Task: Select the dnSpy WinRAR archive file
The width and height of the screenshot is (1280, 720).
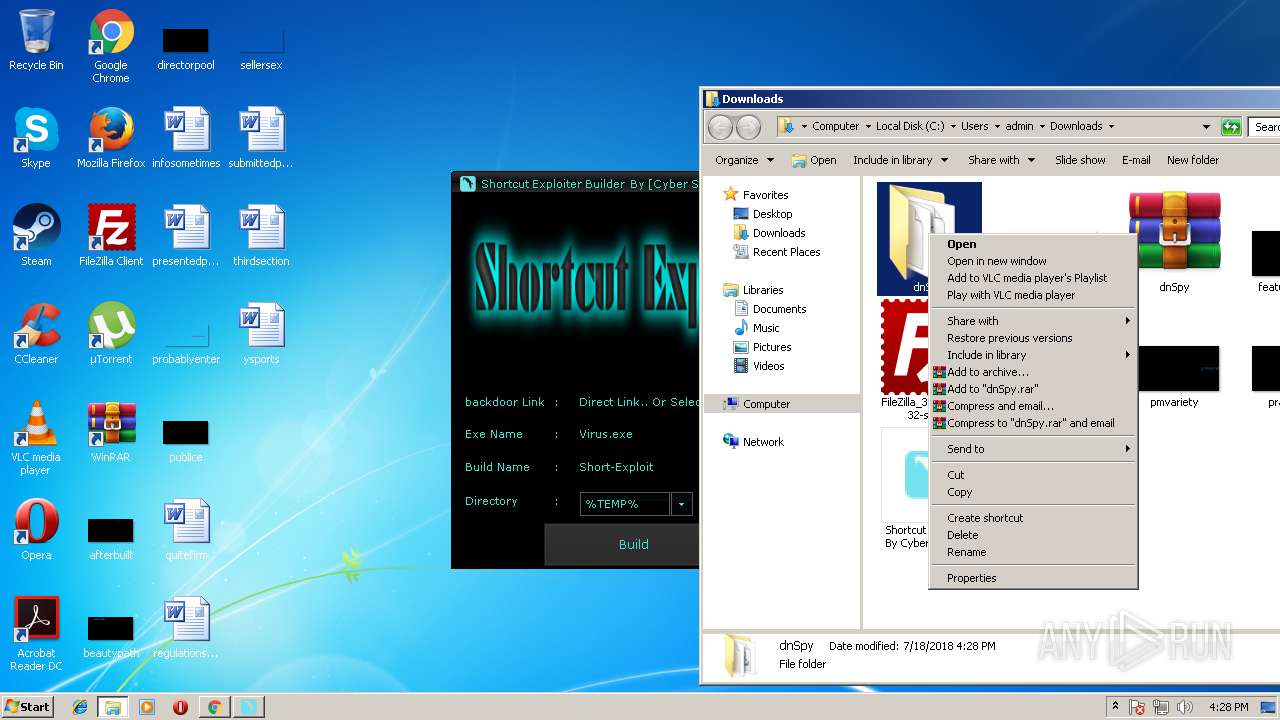Action: [x=1174, y=240]
